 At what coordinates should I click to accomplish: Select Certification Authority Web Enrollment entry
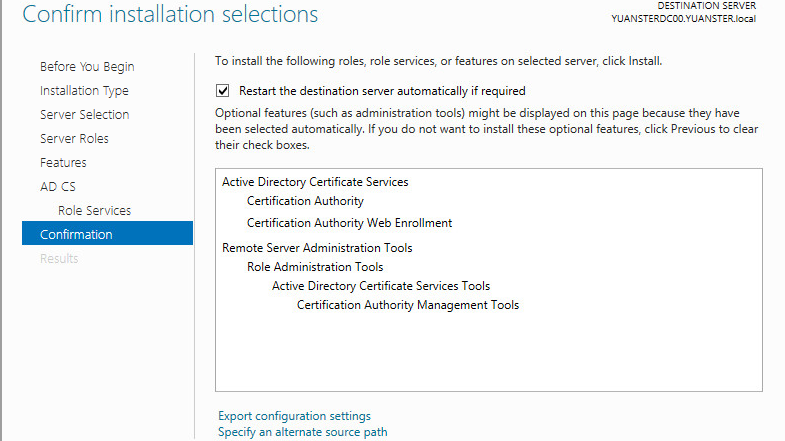tap(349, 223)
